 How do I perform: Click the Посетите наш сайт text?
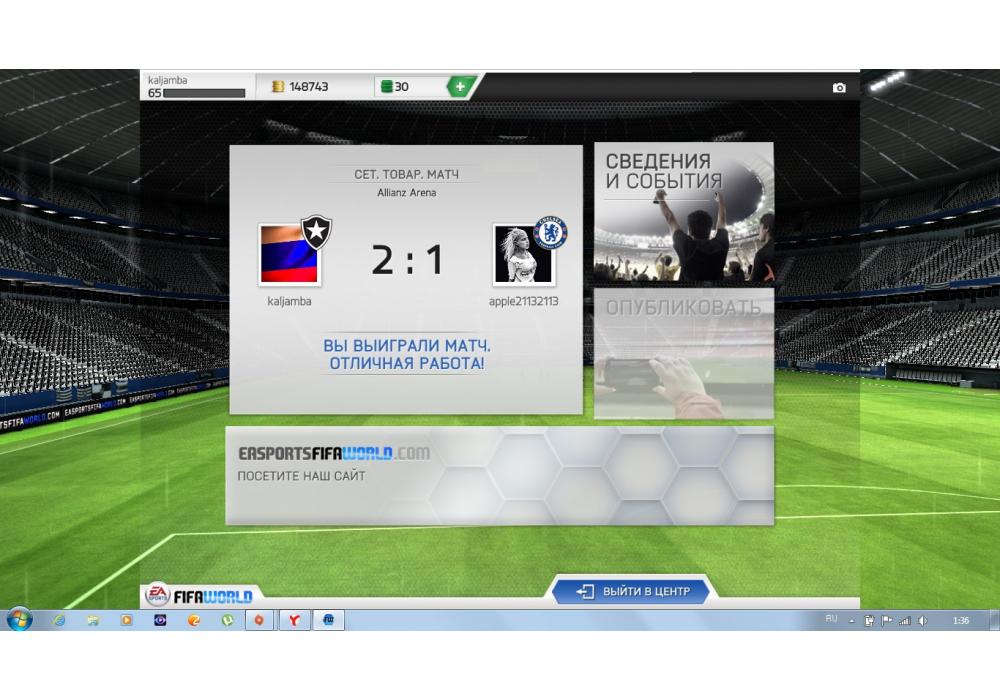pos(301,476)
